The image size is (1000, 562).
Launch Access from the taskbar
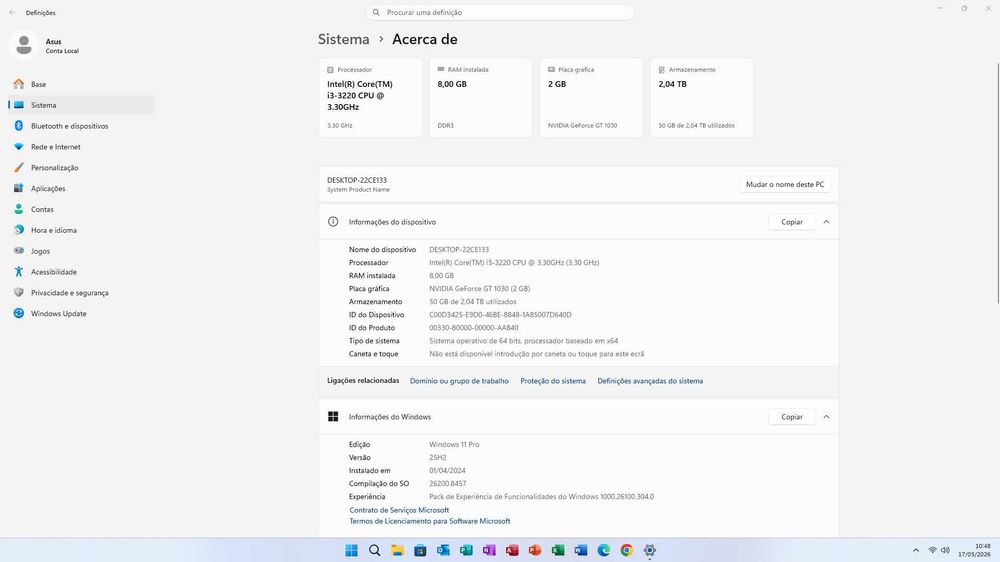(x=512, y=550)
